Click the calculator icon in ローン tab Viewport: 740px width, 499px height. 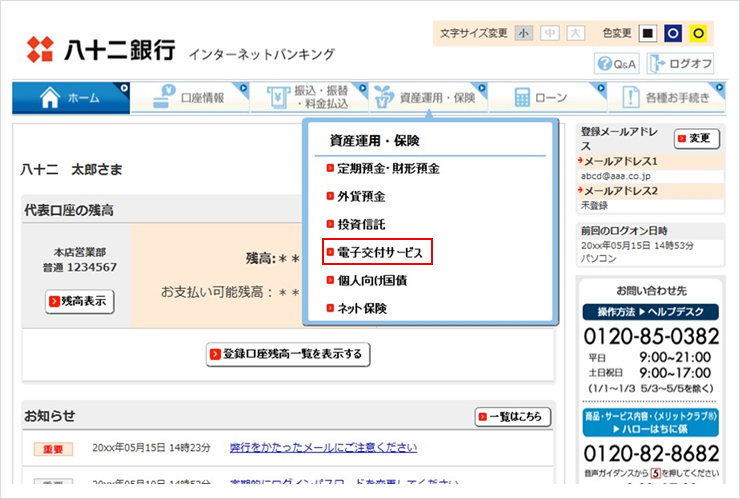coord(522,98)
